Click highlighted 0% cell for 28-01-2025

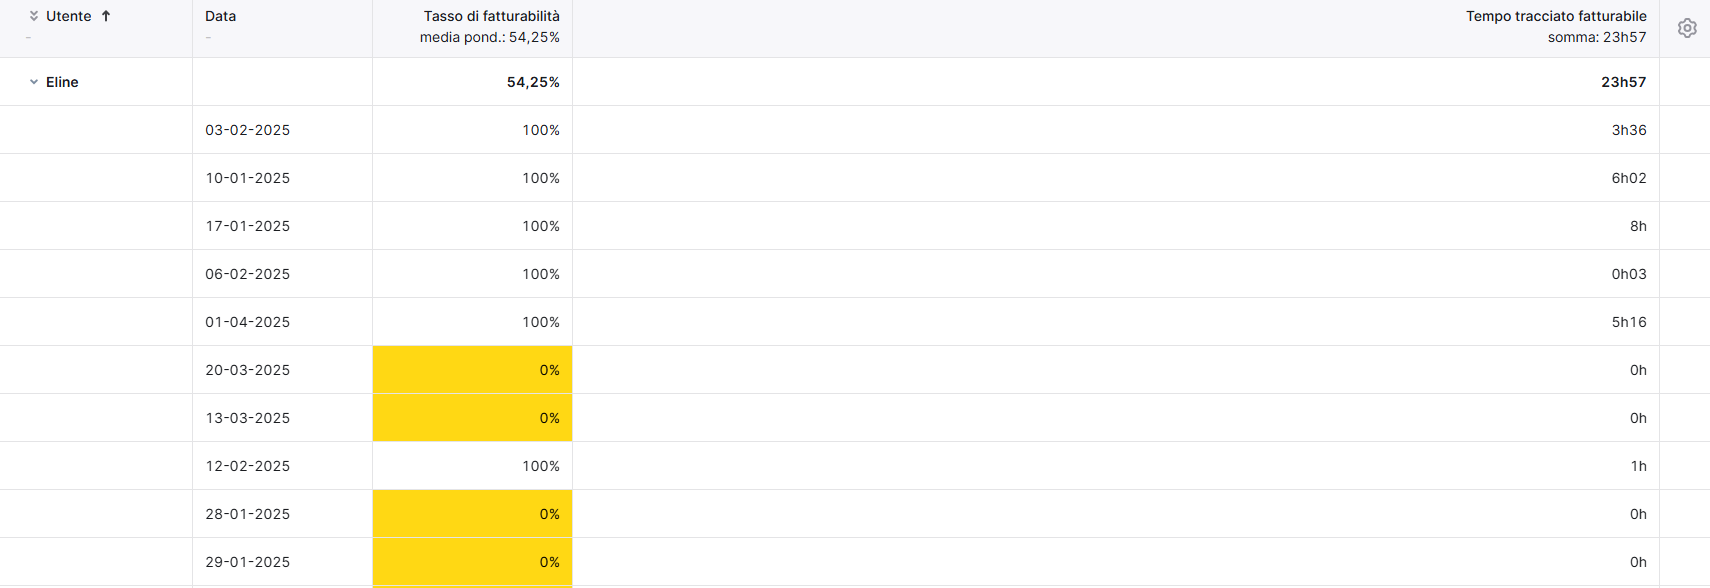tap(472, 514)
